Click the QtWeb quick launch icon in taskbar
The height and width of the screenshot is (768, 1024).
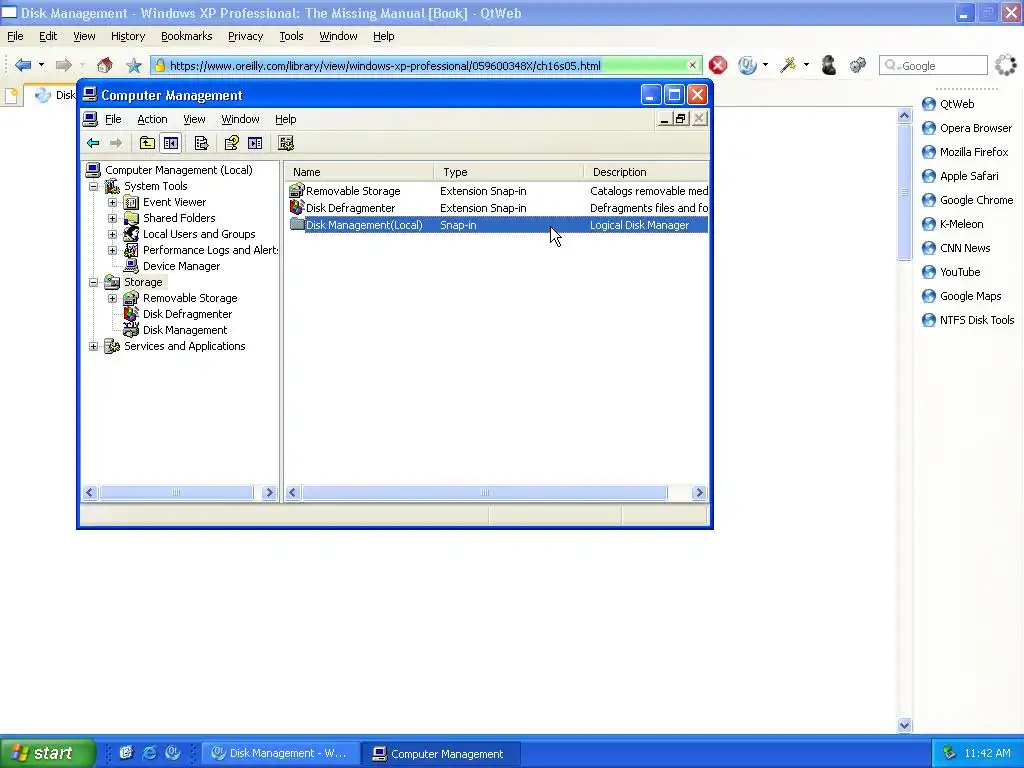coord(172,753)
